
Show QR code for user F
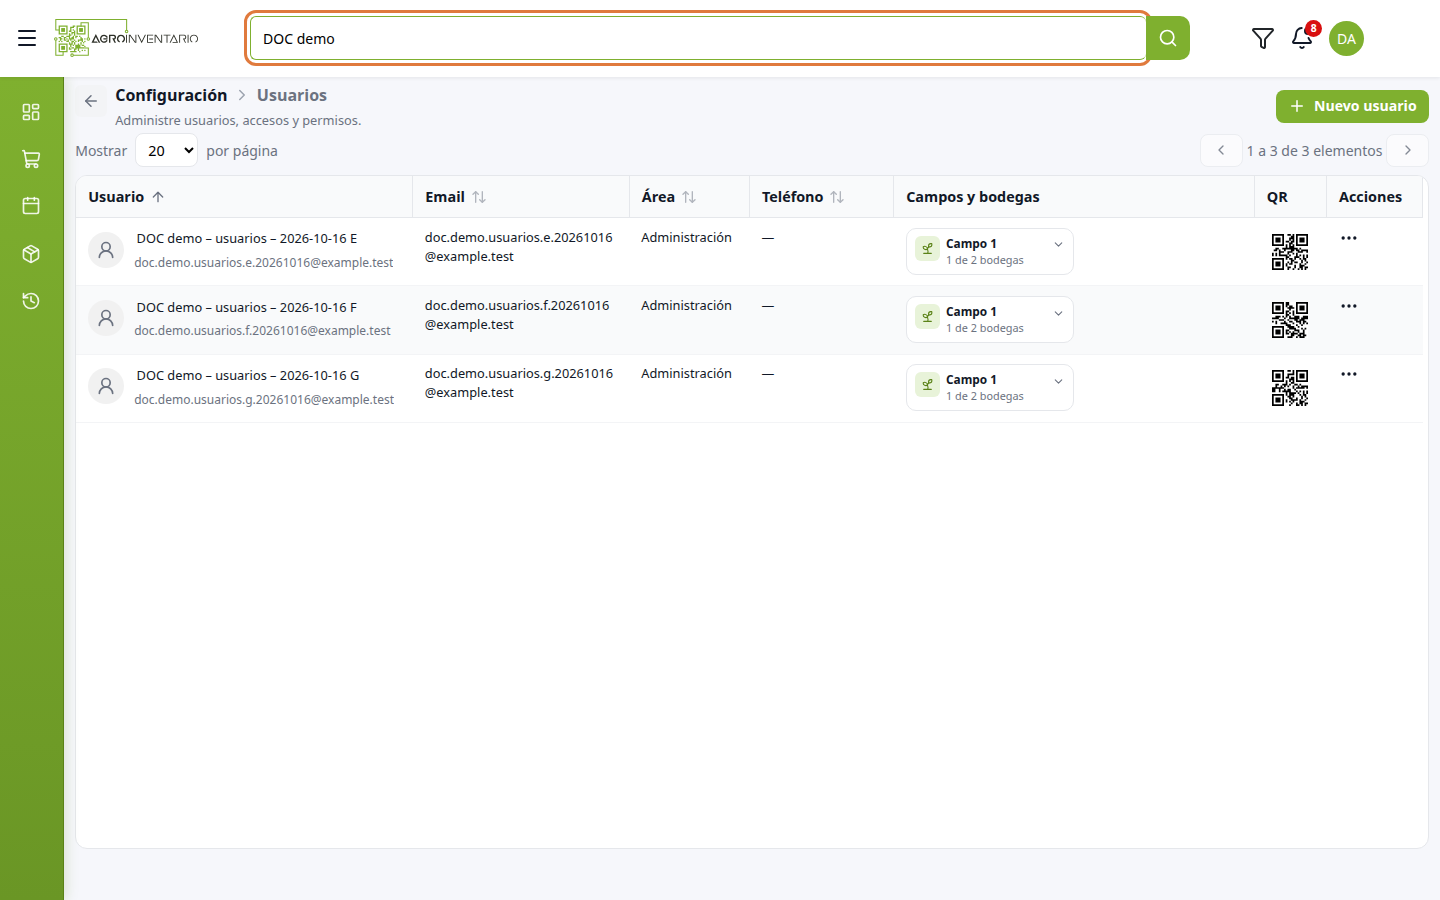click(1290, 320)
